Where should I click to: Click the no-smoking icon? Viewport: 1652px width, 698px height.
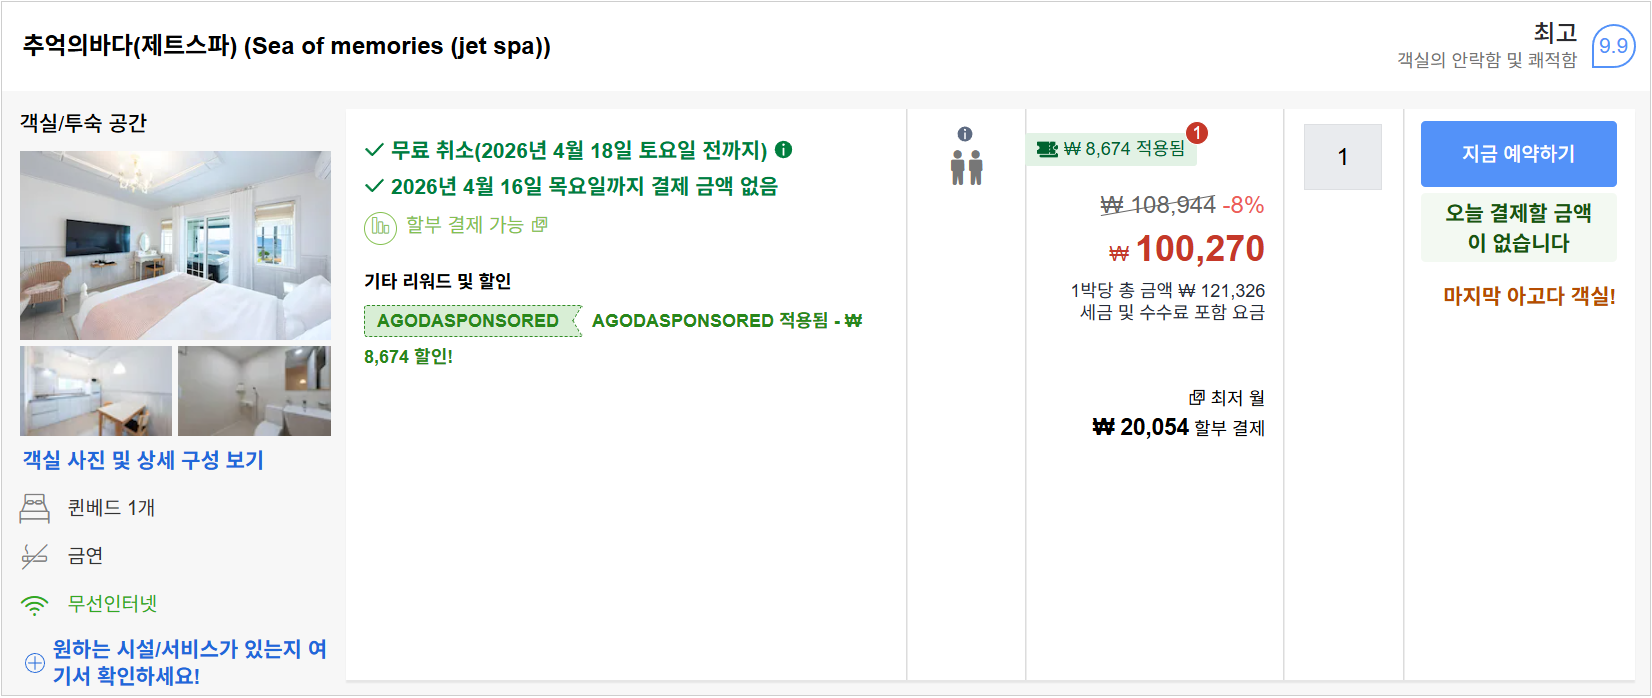(35, 556)
